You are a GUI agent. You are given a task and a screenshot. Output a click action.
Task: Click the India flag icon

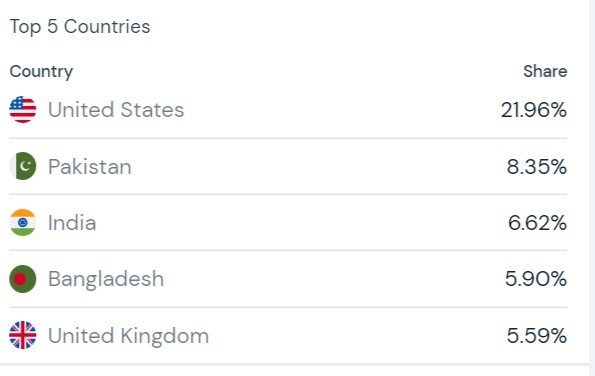pos(23,222)
